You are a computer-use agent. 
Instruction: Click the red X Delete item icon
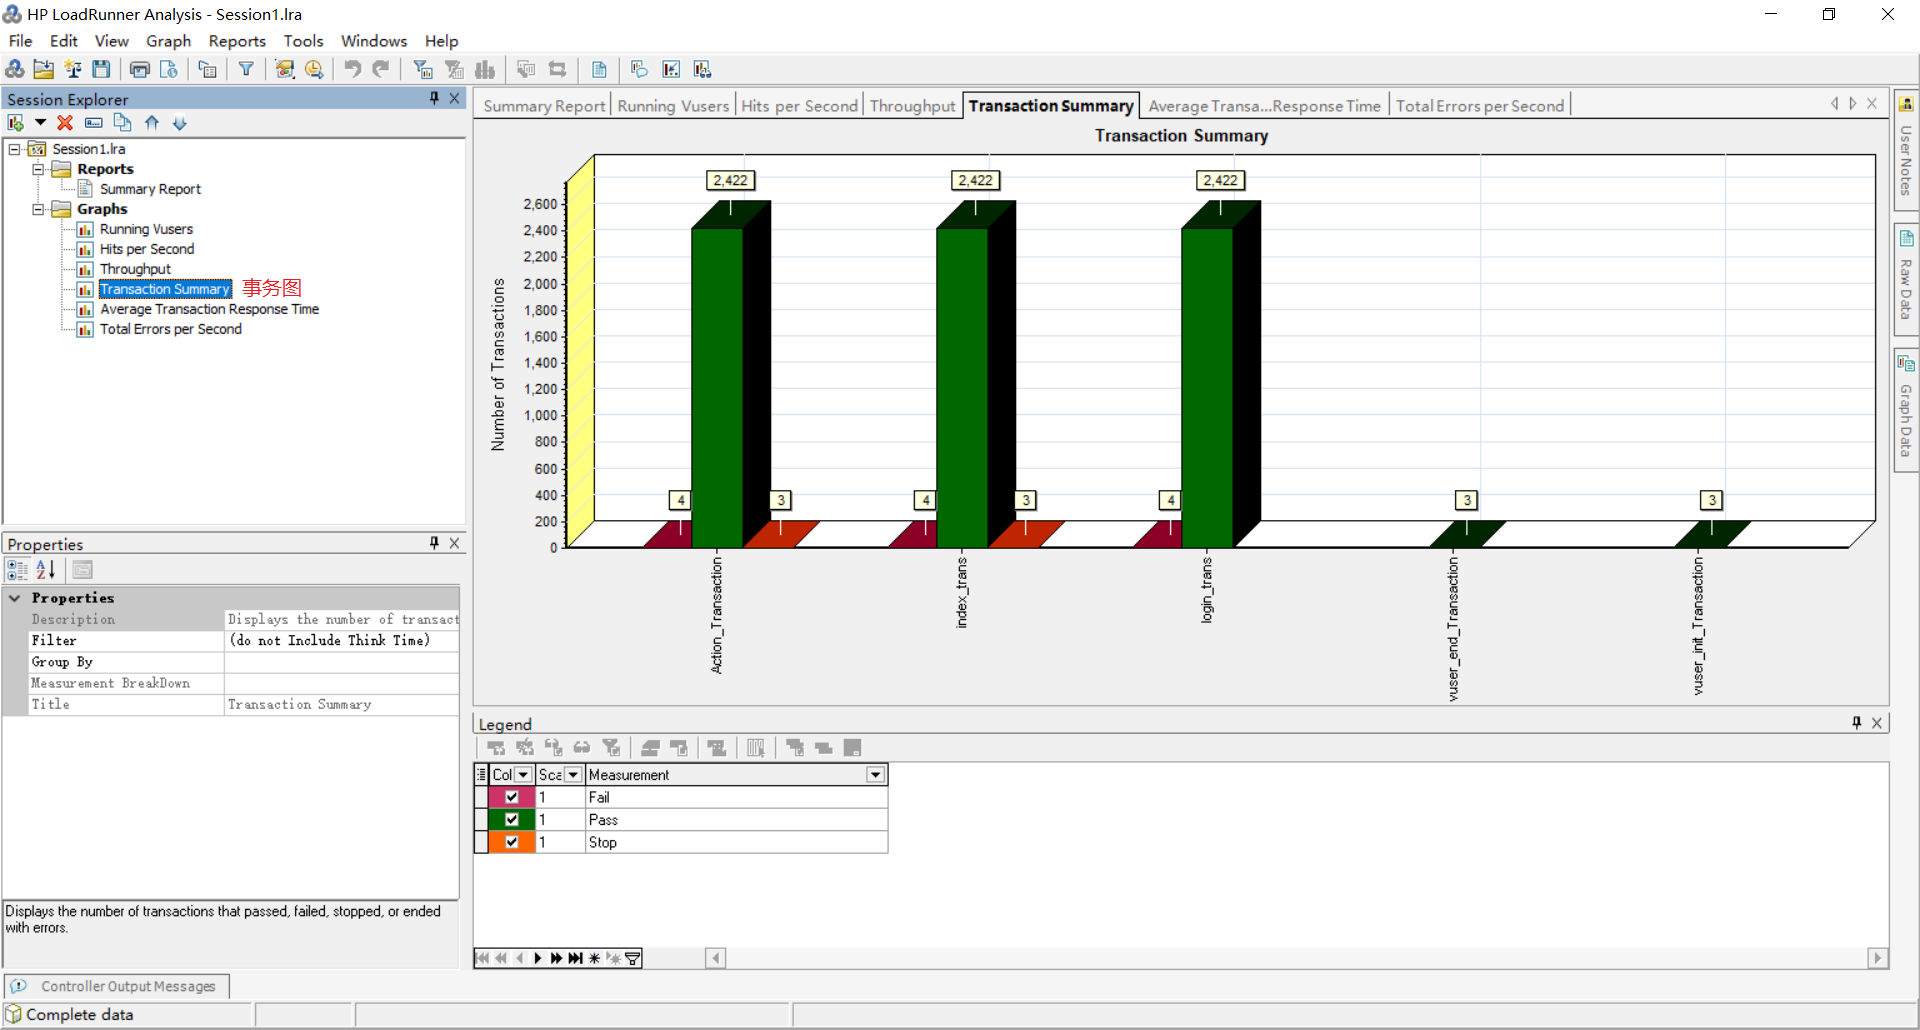(65, 123)
